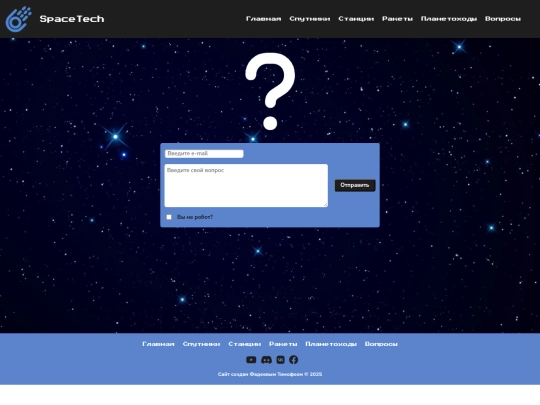Click the SpaceTech comet logo icon
Image resolution: width=540 pixels, height=405 pixels.
point(19,19)
